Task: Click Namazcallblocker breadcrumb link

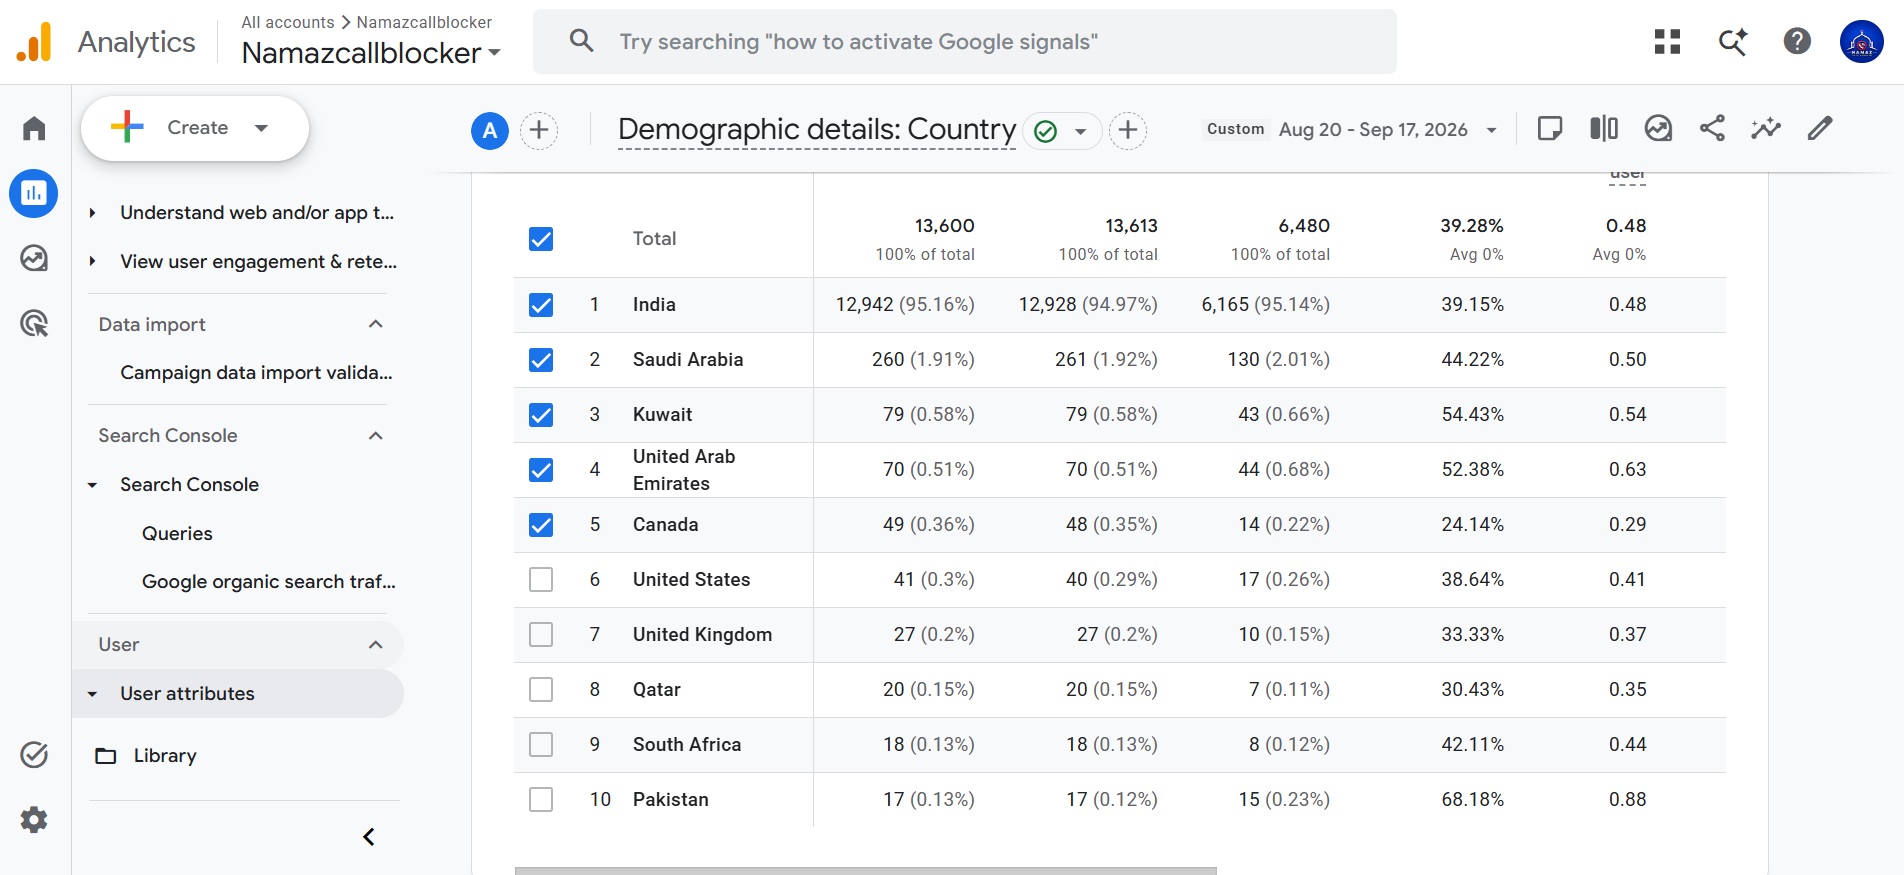Action: pyautogui.click(x=424, y=22)
